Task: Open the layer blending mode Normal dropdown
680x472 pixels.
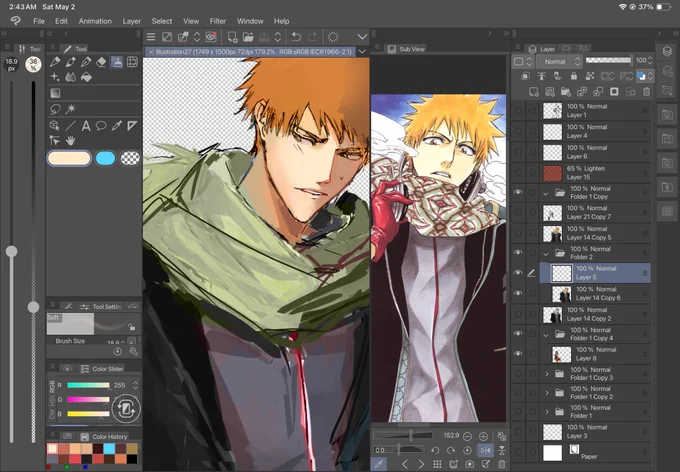Action: 559,62
